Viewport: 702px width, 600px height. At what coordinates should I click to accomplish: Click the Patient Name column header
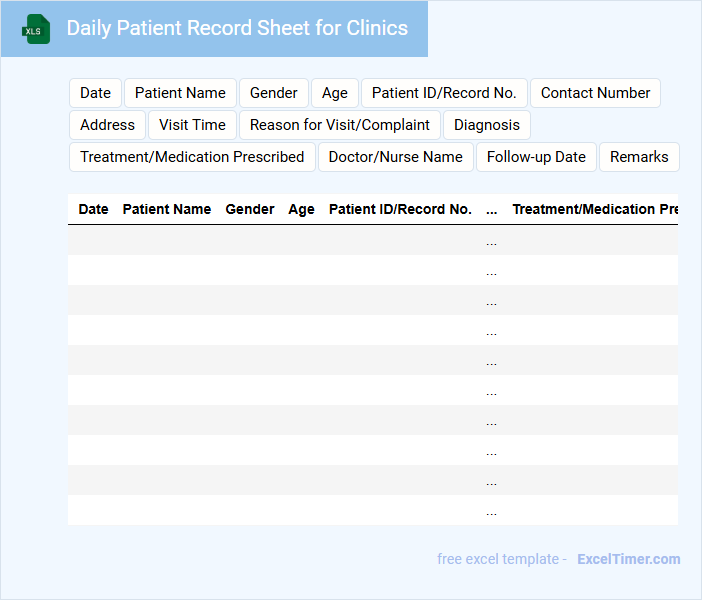click(166, 209)
